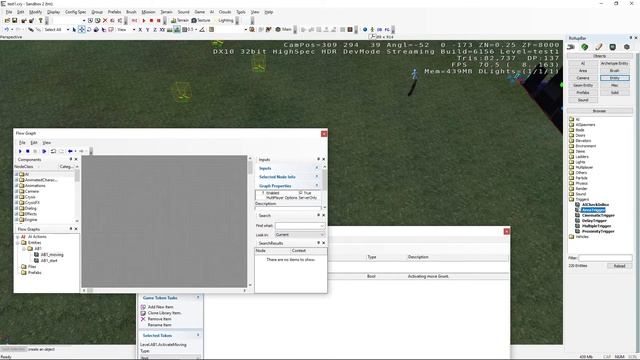Open the terrain tab icon in RollupBar

[x=585, y=47]
